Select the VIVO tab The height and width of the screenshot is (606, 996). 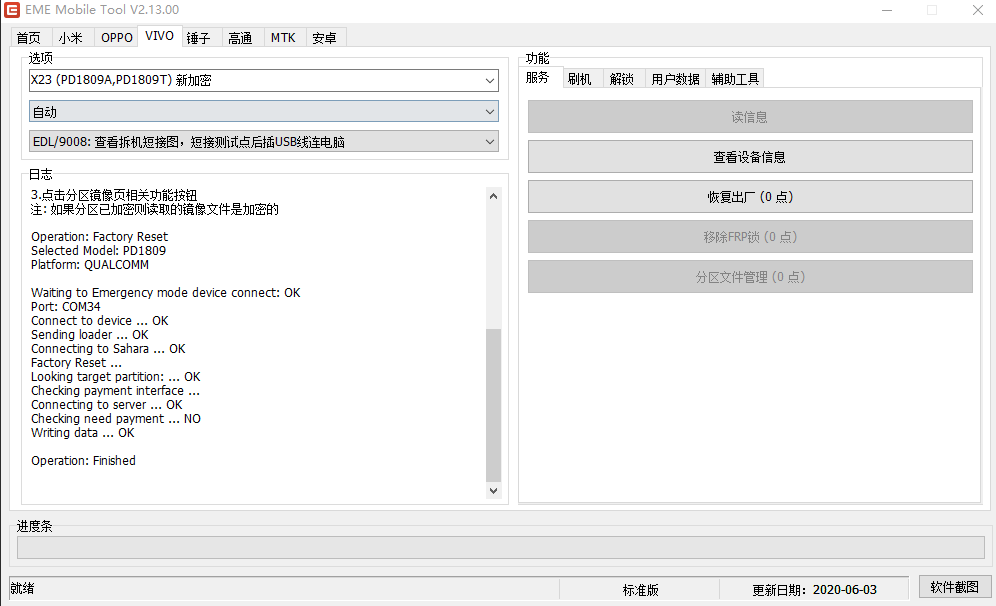coord(159,36)
